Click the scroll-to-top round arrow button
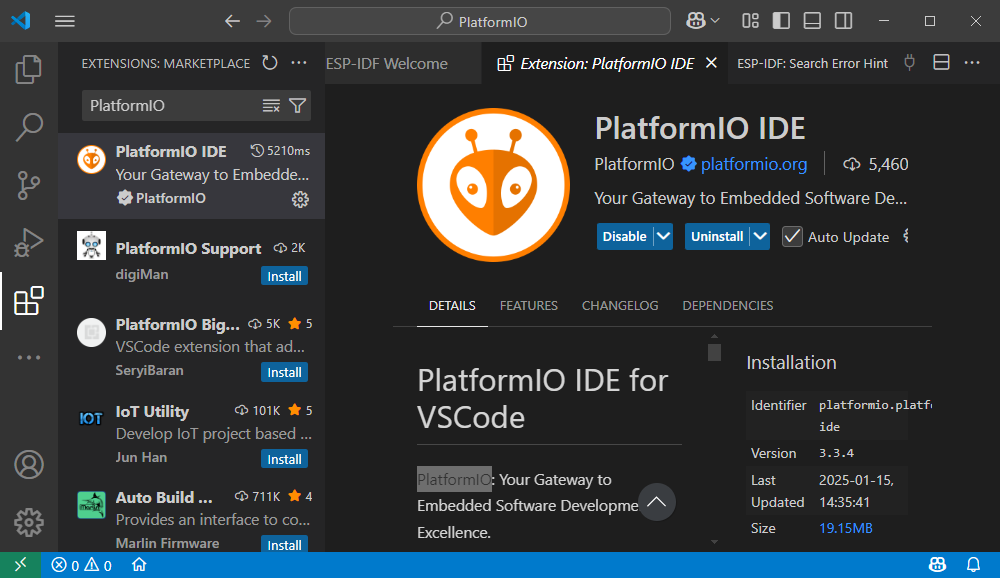Viewport: 1000px width, 578px height. (x=657, y=501)
